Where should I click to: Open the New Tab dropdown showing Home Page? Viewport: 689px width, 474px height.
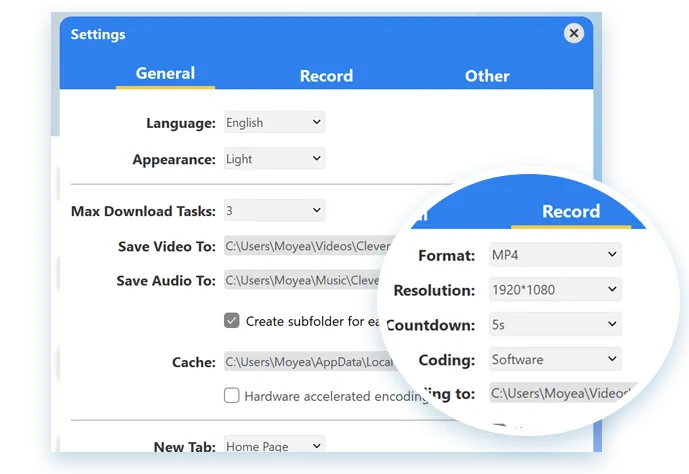pyautogui.click(x=275, y=445)
